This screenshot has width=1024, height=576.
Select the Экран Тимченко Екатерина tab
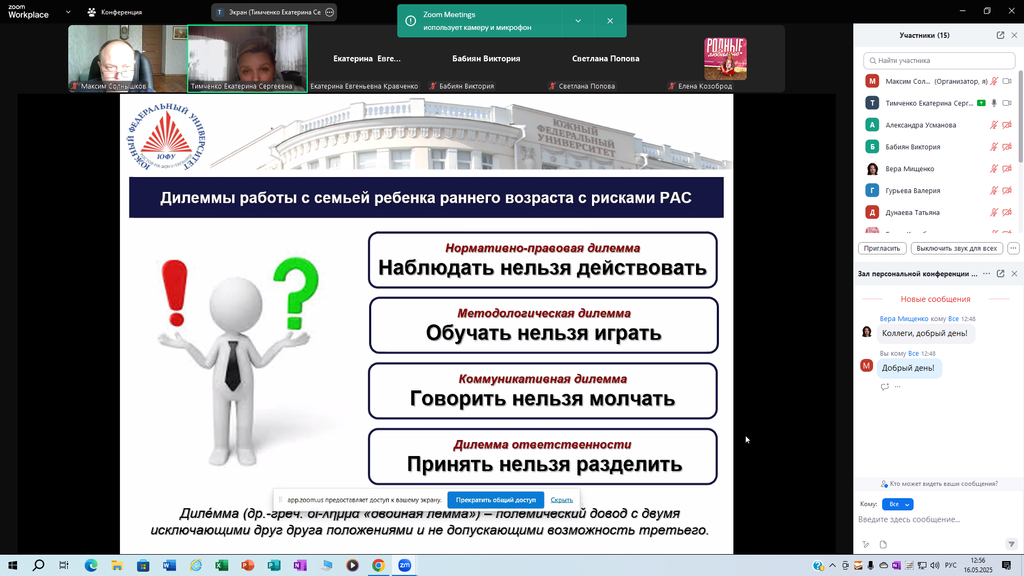[268, 12]
